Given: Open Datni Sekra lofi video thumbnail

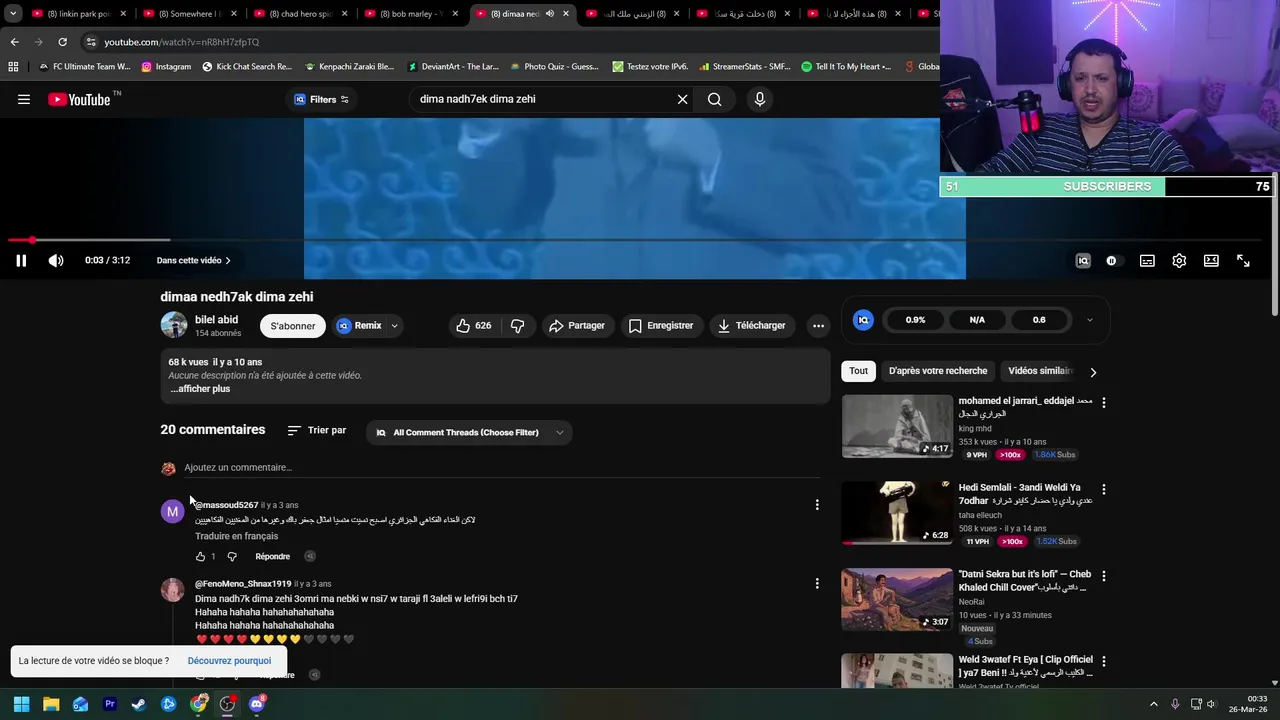Looking at the screenshot, I should tap(897, 599).
